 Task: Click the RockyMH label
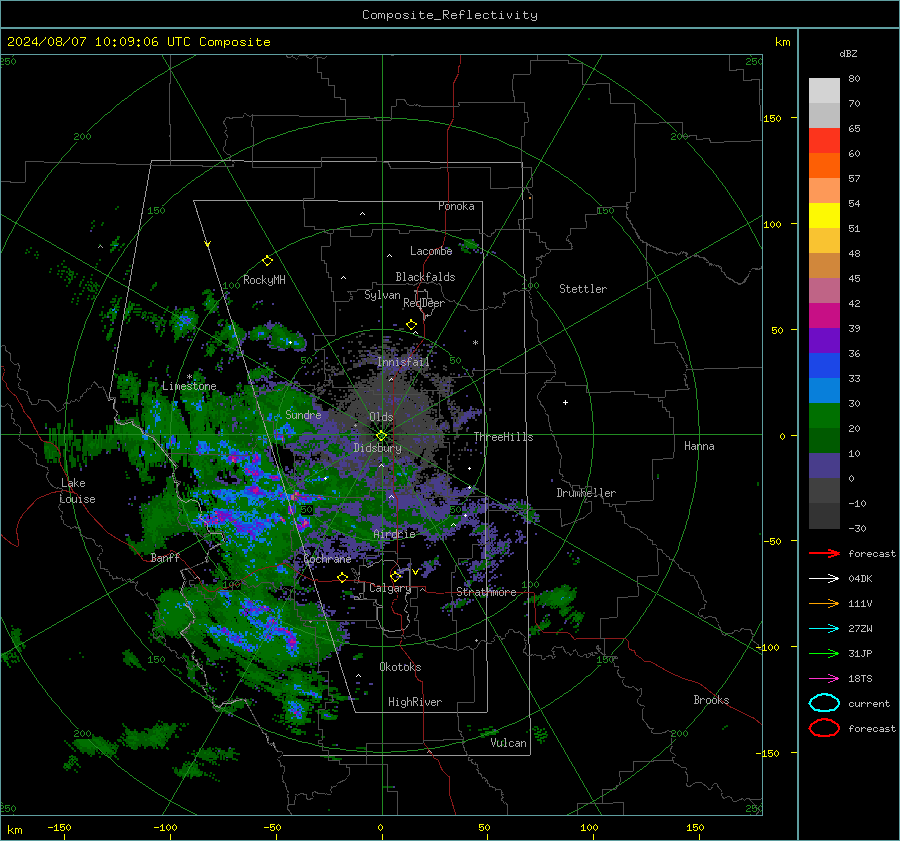[x=264, y=280]
